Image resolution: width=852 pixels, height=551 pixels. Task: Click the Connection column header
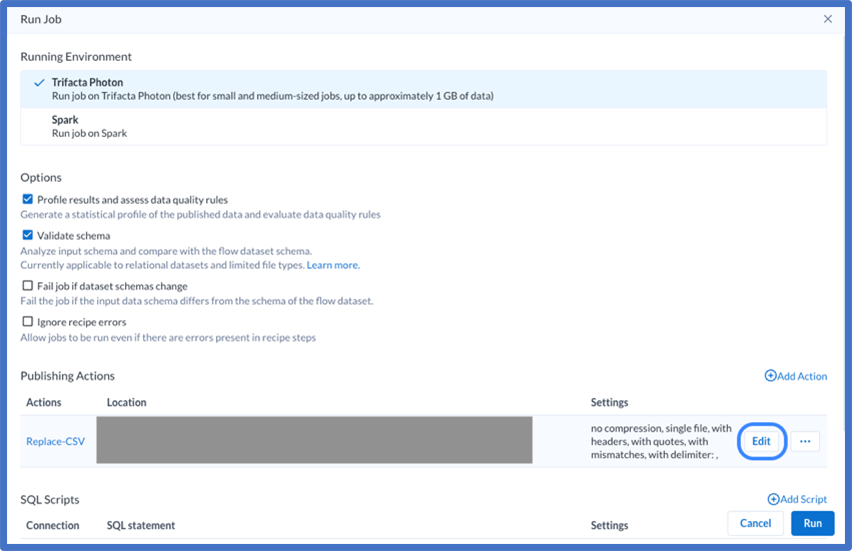(x=53, y=525)
